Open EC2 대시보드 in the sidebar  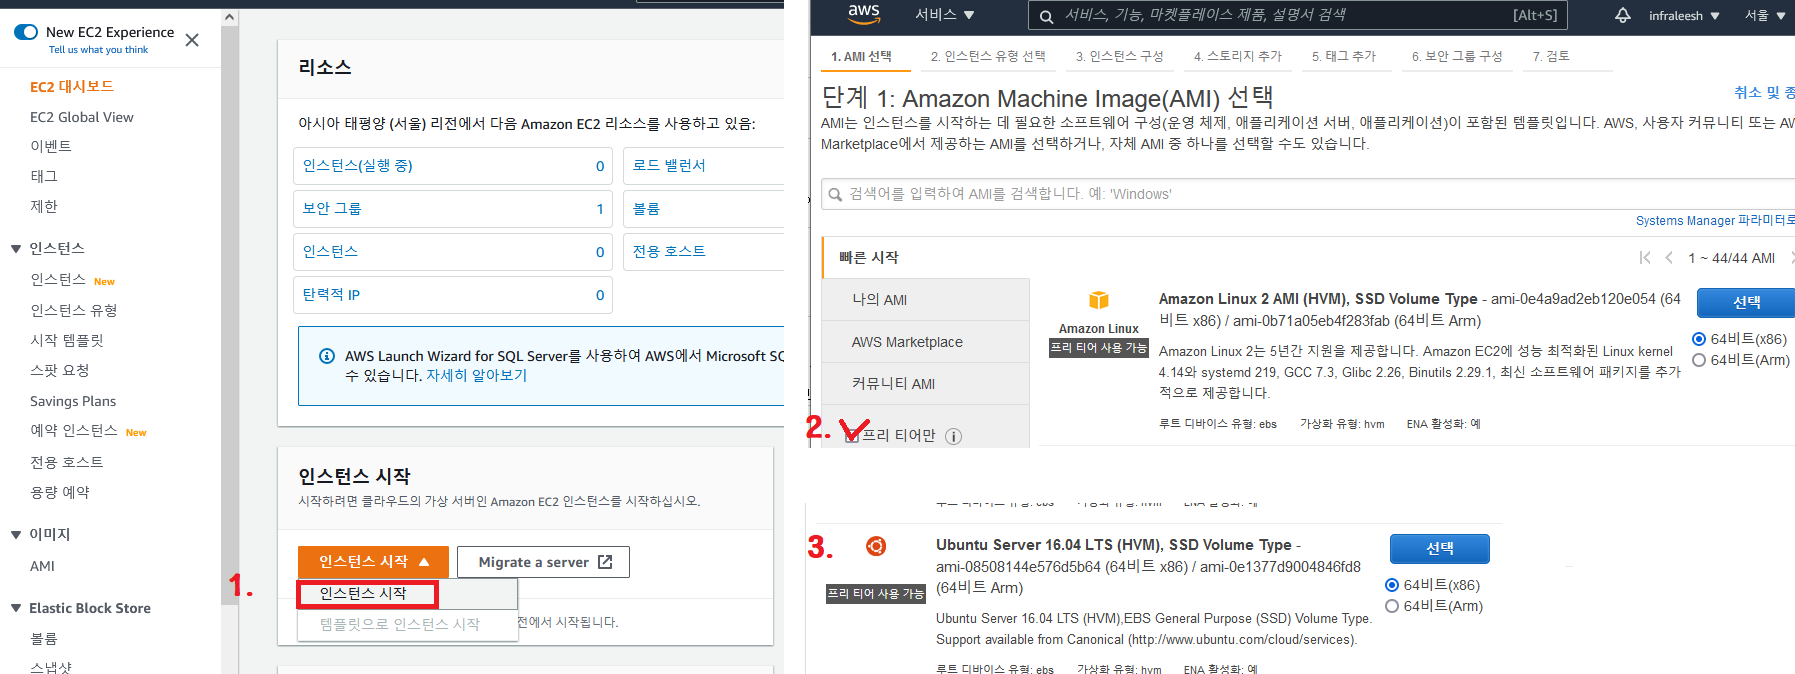pos(72,87)
